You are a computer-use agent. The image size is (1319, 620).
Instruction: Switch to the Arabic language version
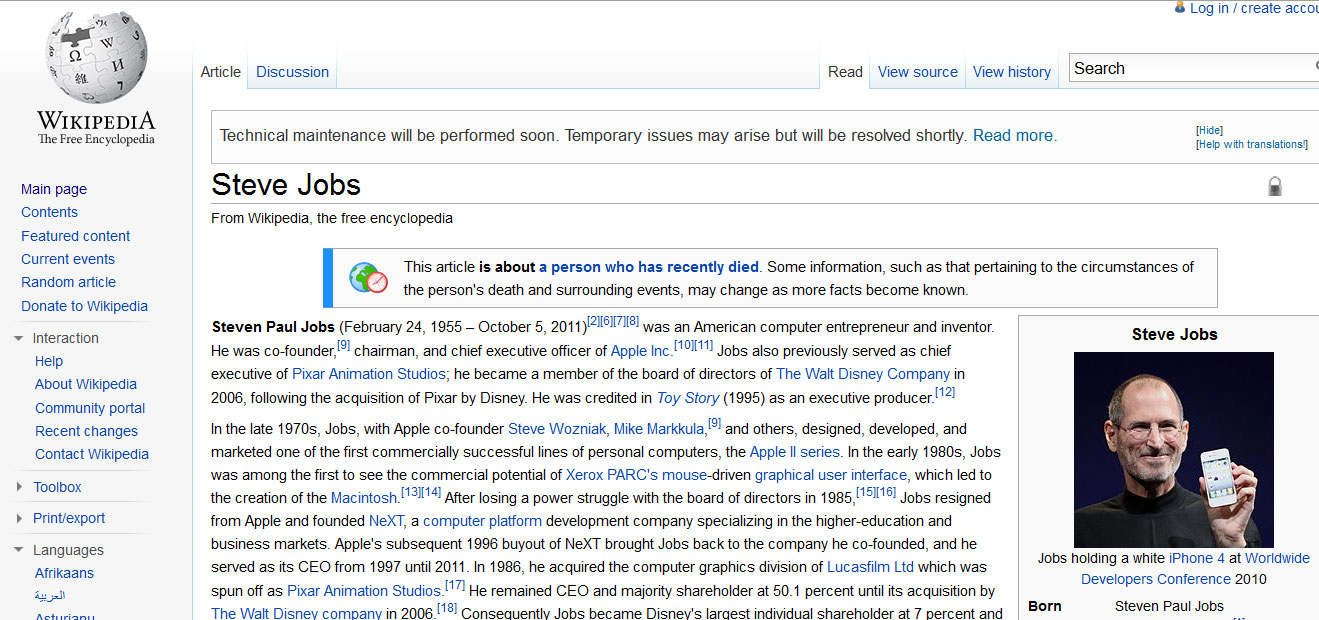(50, 596)
